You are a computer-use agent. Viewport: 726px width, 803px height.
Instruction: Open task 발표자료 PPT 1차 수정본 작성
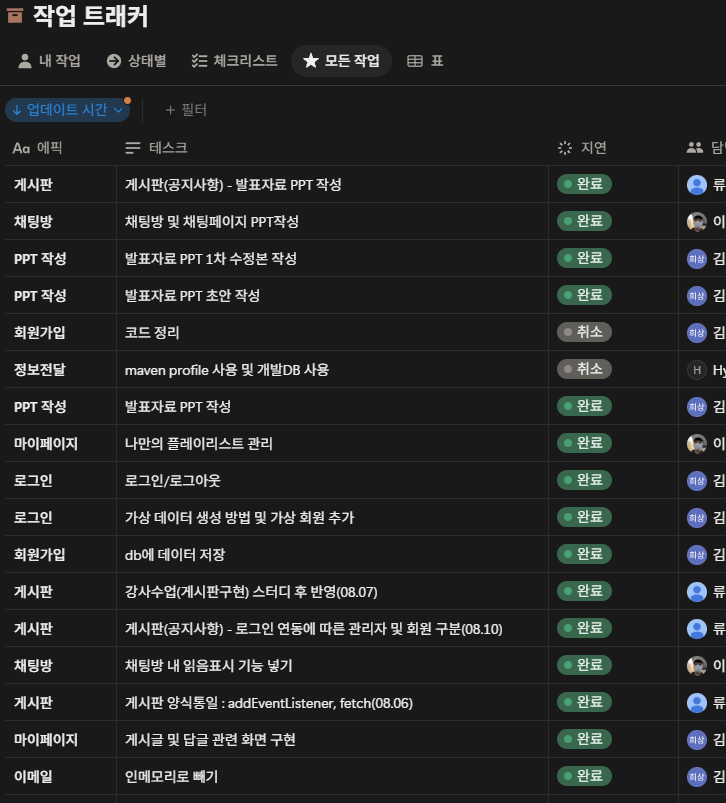pos(210,259)
